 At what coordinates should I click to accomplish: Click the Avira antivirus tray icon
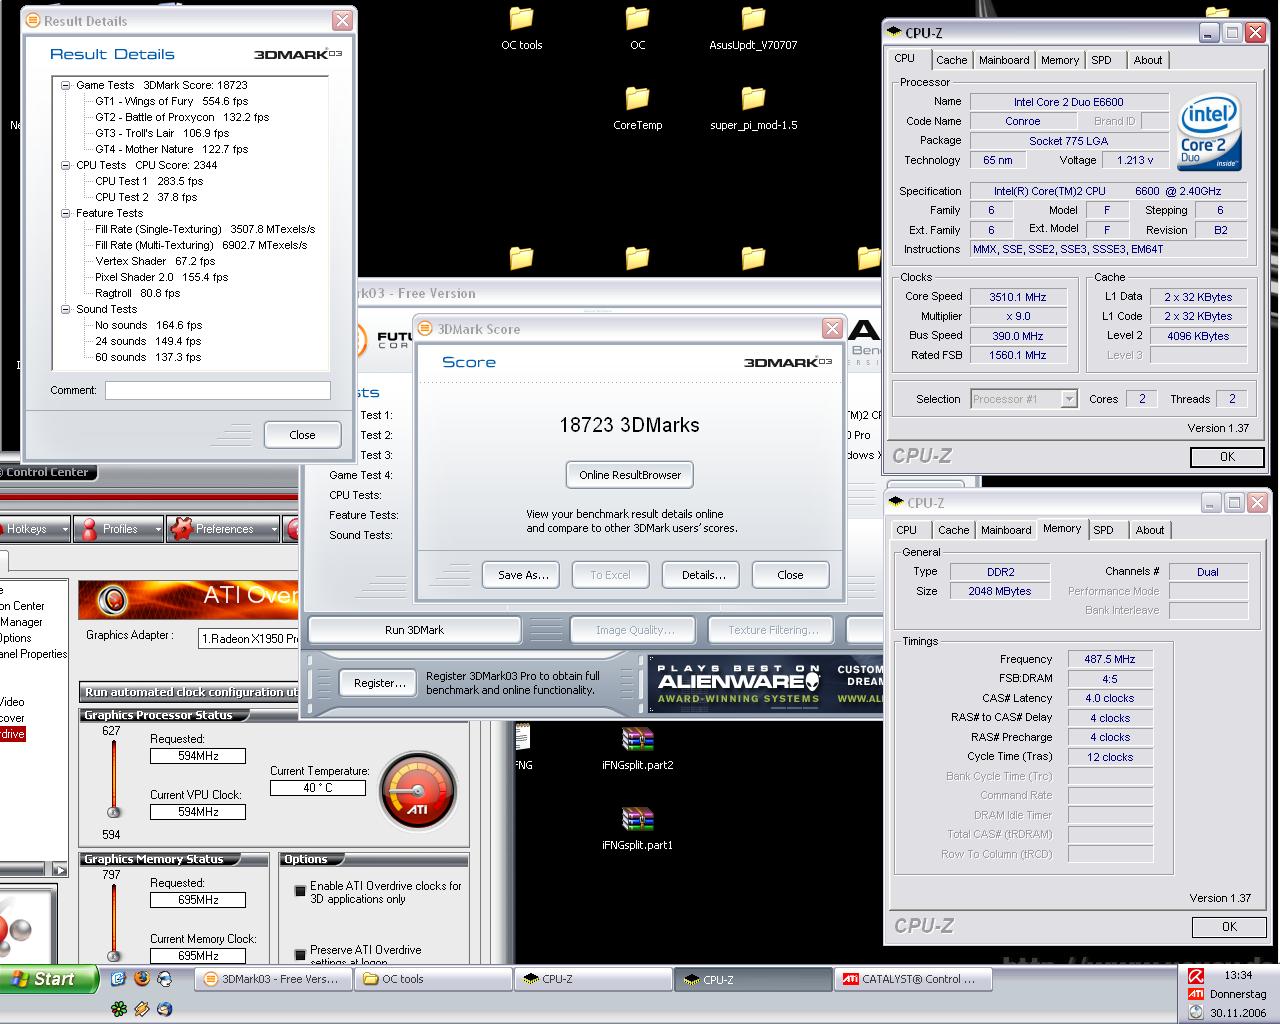1195,976
